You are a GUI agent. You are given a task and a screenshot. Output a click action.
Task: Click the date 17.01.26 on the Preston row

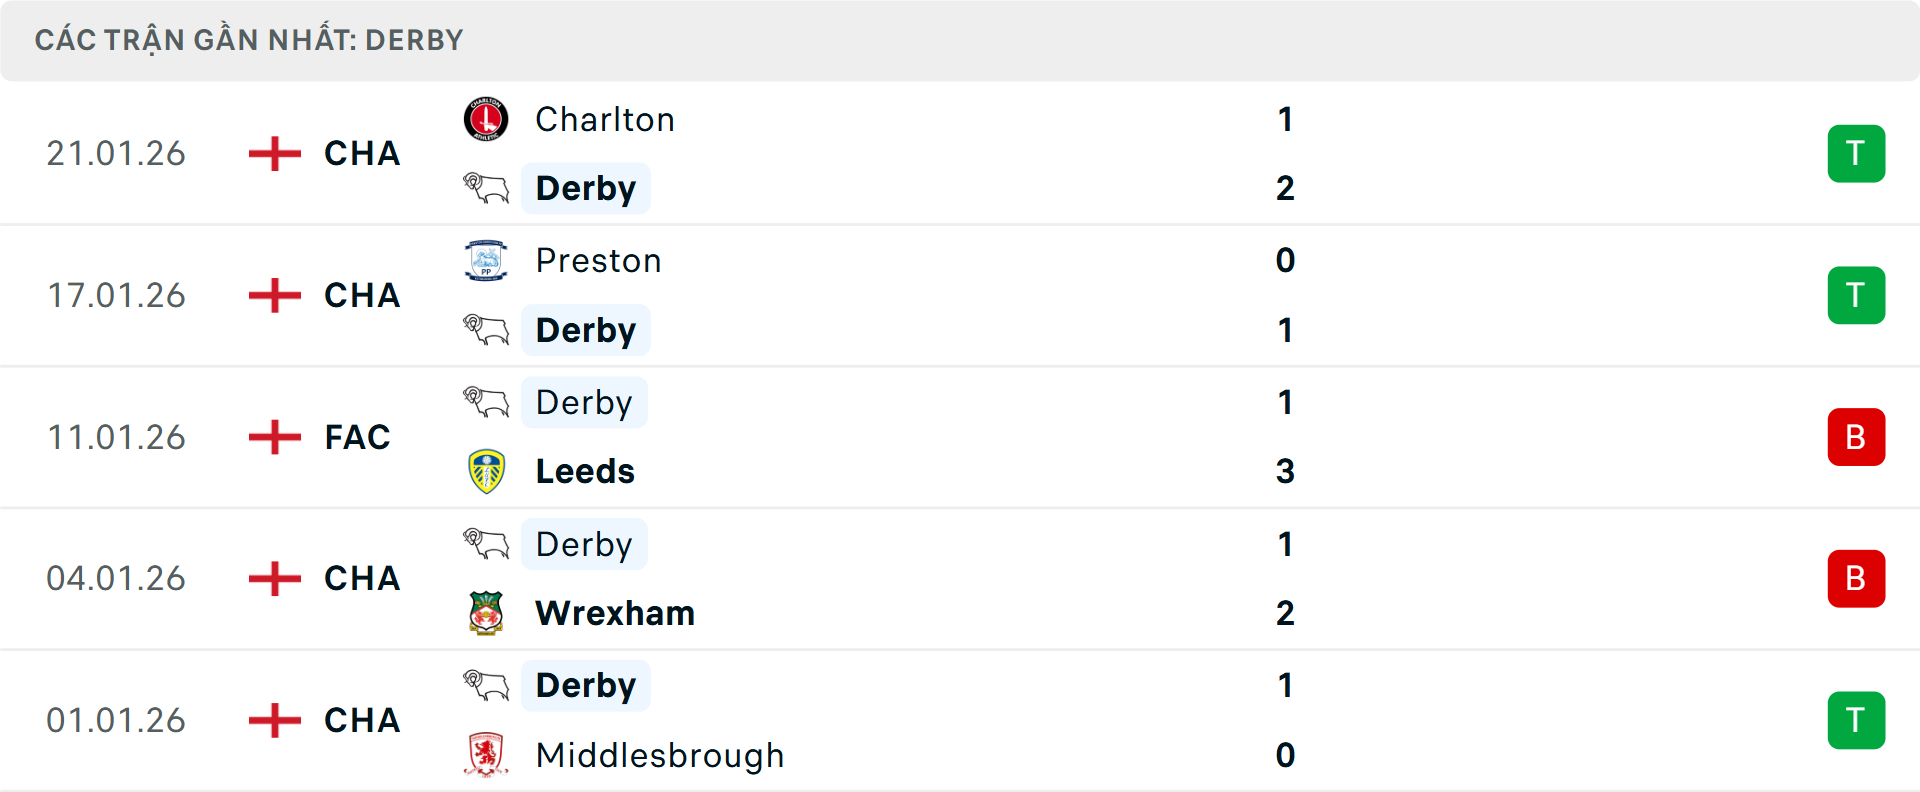116,295
